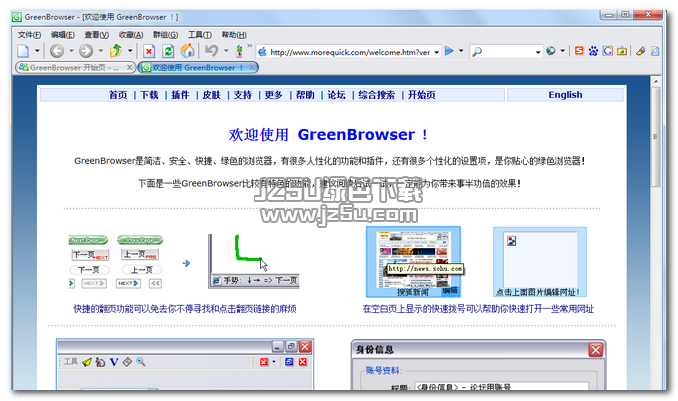The height and width of the screenshot is (401, 678).
Task: Click the Forward navigation button
Action: [86, 51]
